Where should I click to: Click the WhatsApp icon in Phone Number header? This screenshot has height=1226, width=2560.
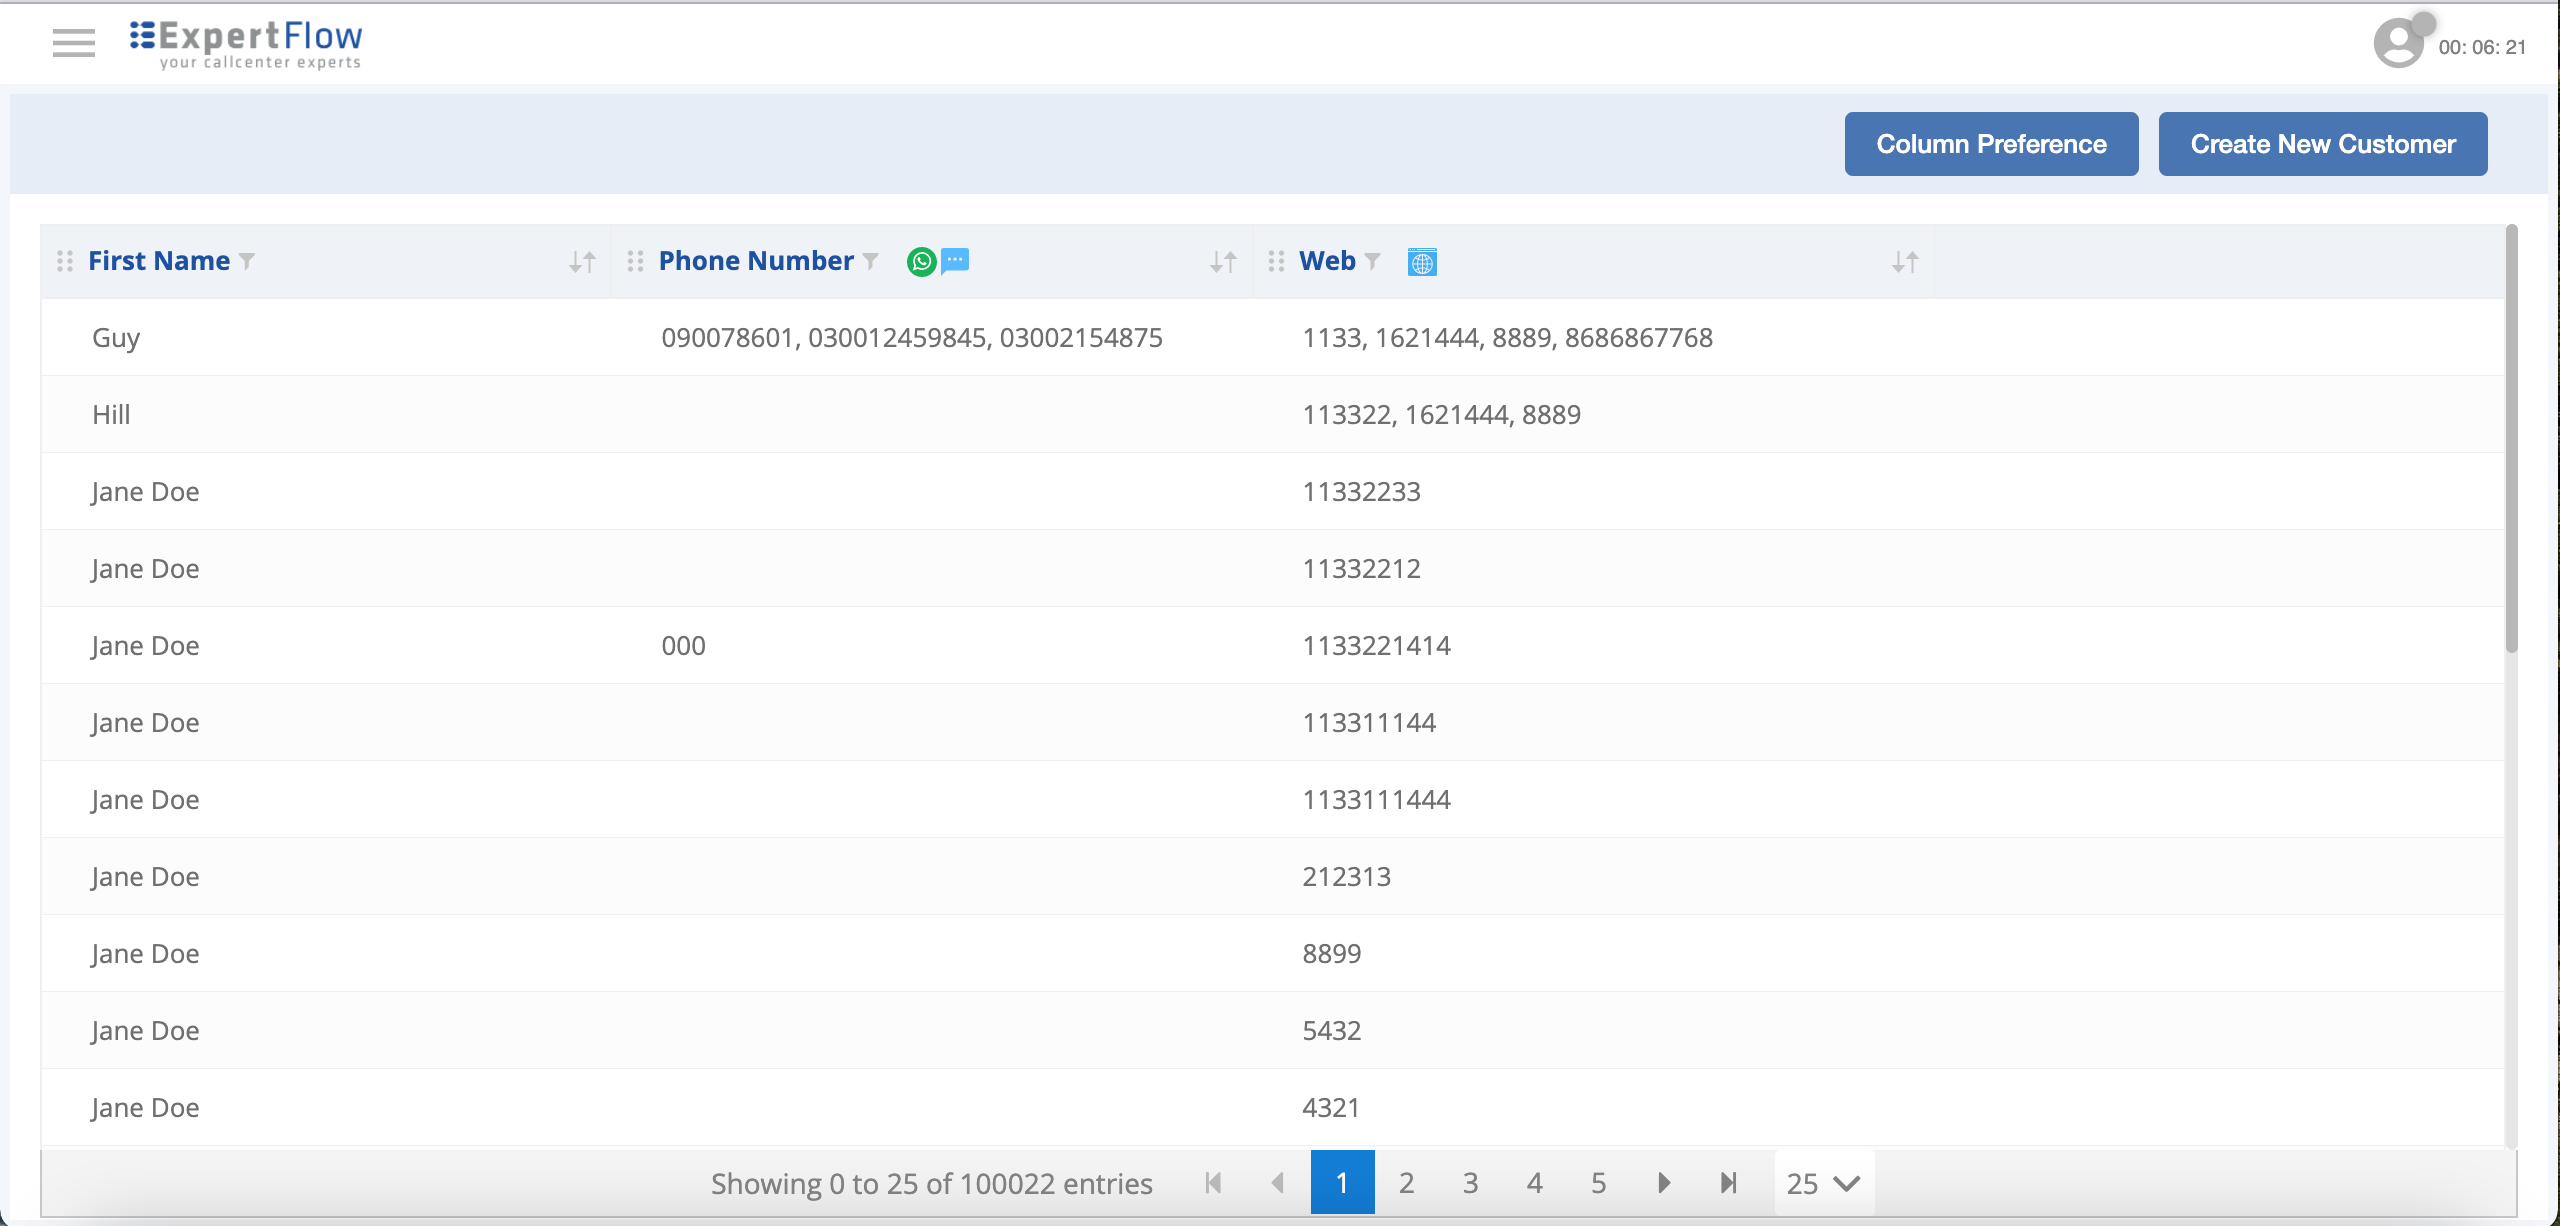[921, 261]
